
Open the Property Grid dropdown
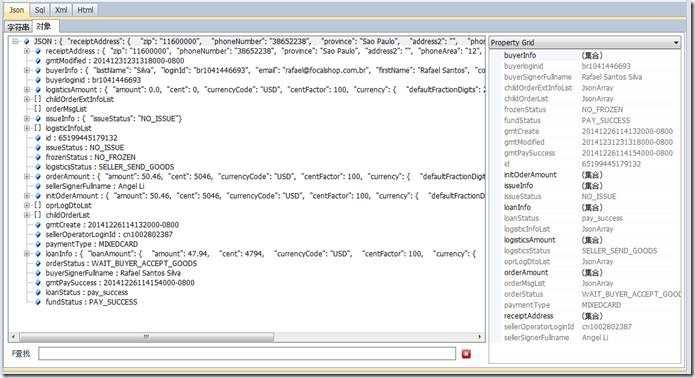point(676,43)
